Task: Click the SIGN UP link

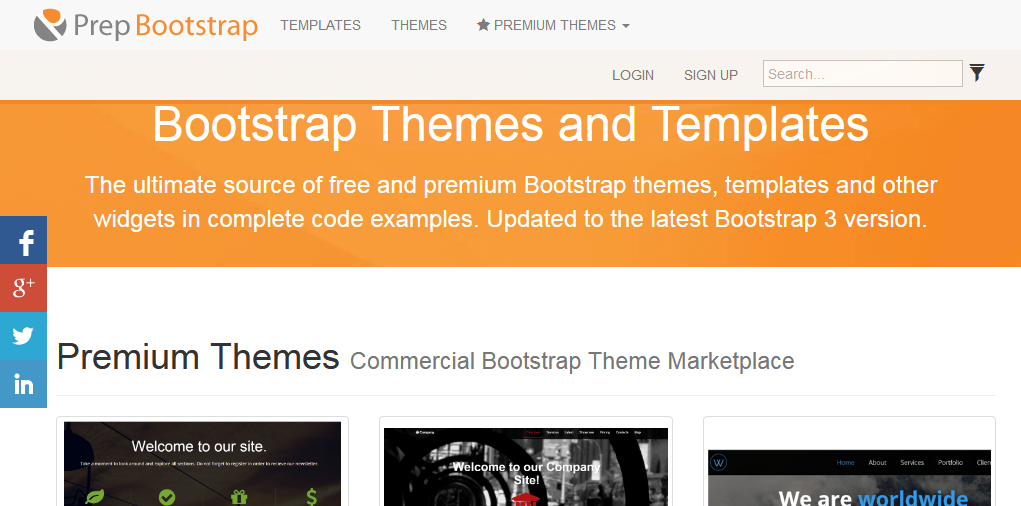Action: coord(710,75)
